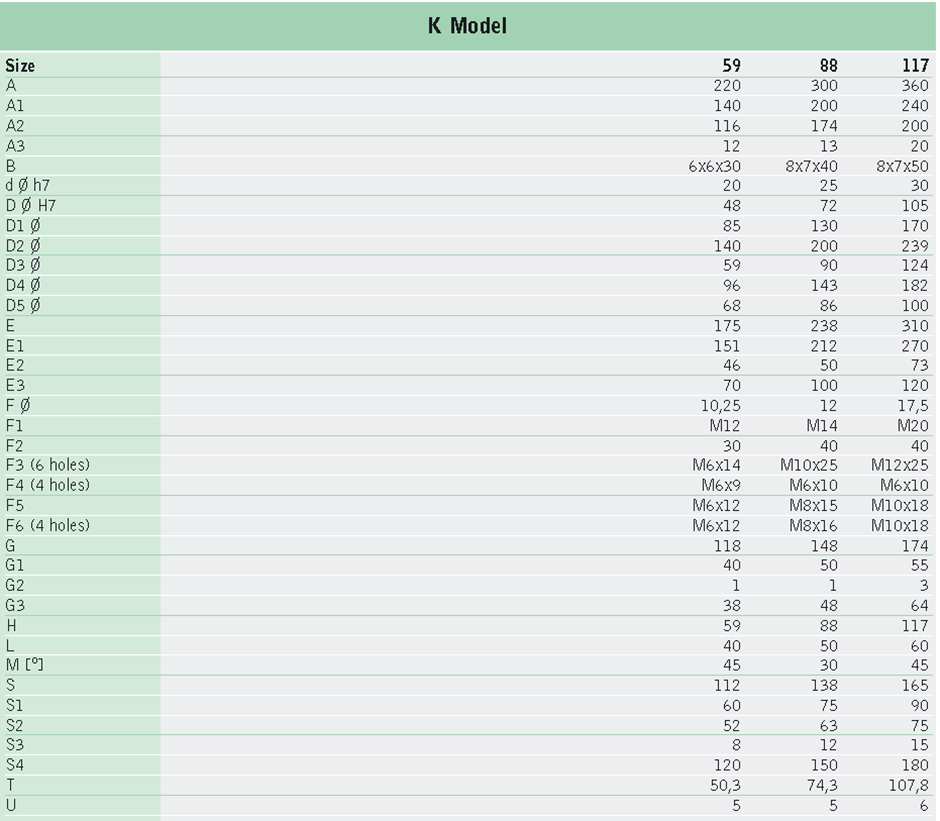Image resolution: width=940 pixels, height=821 pixels.
Task: Select the F4 (4 holes) row label
Action: 47,485
